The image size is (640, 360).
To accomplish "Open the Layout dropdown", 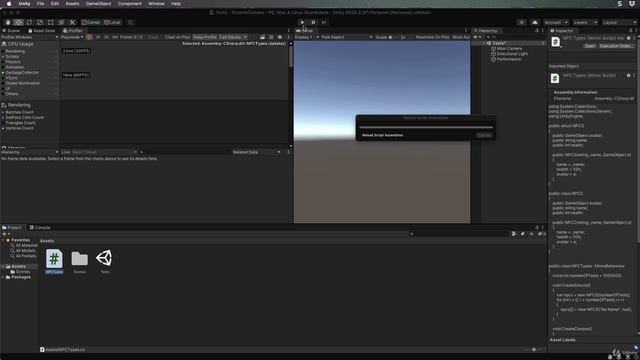I will click(x=619, y=22).
